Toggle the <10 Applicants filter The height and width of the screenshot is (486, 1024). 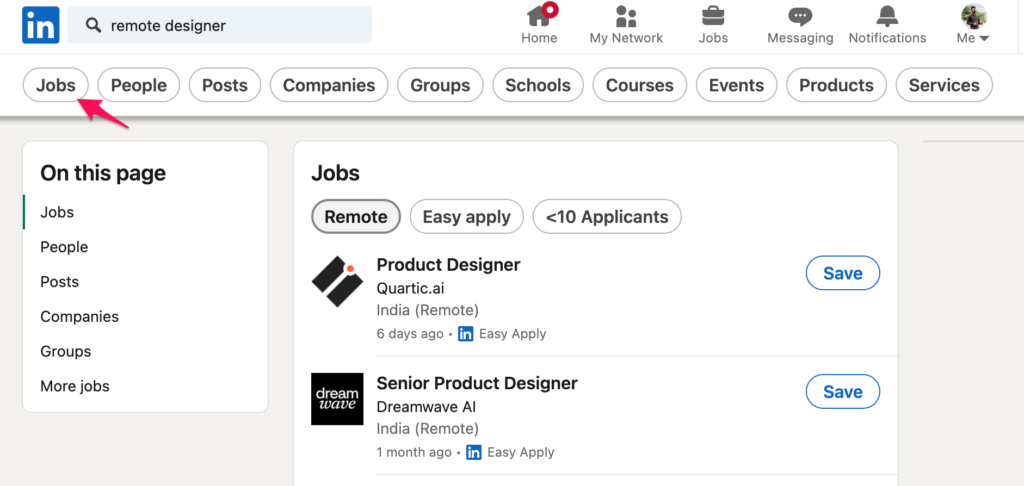pos(607,217)
